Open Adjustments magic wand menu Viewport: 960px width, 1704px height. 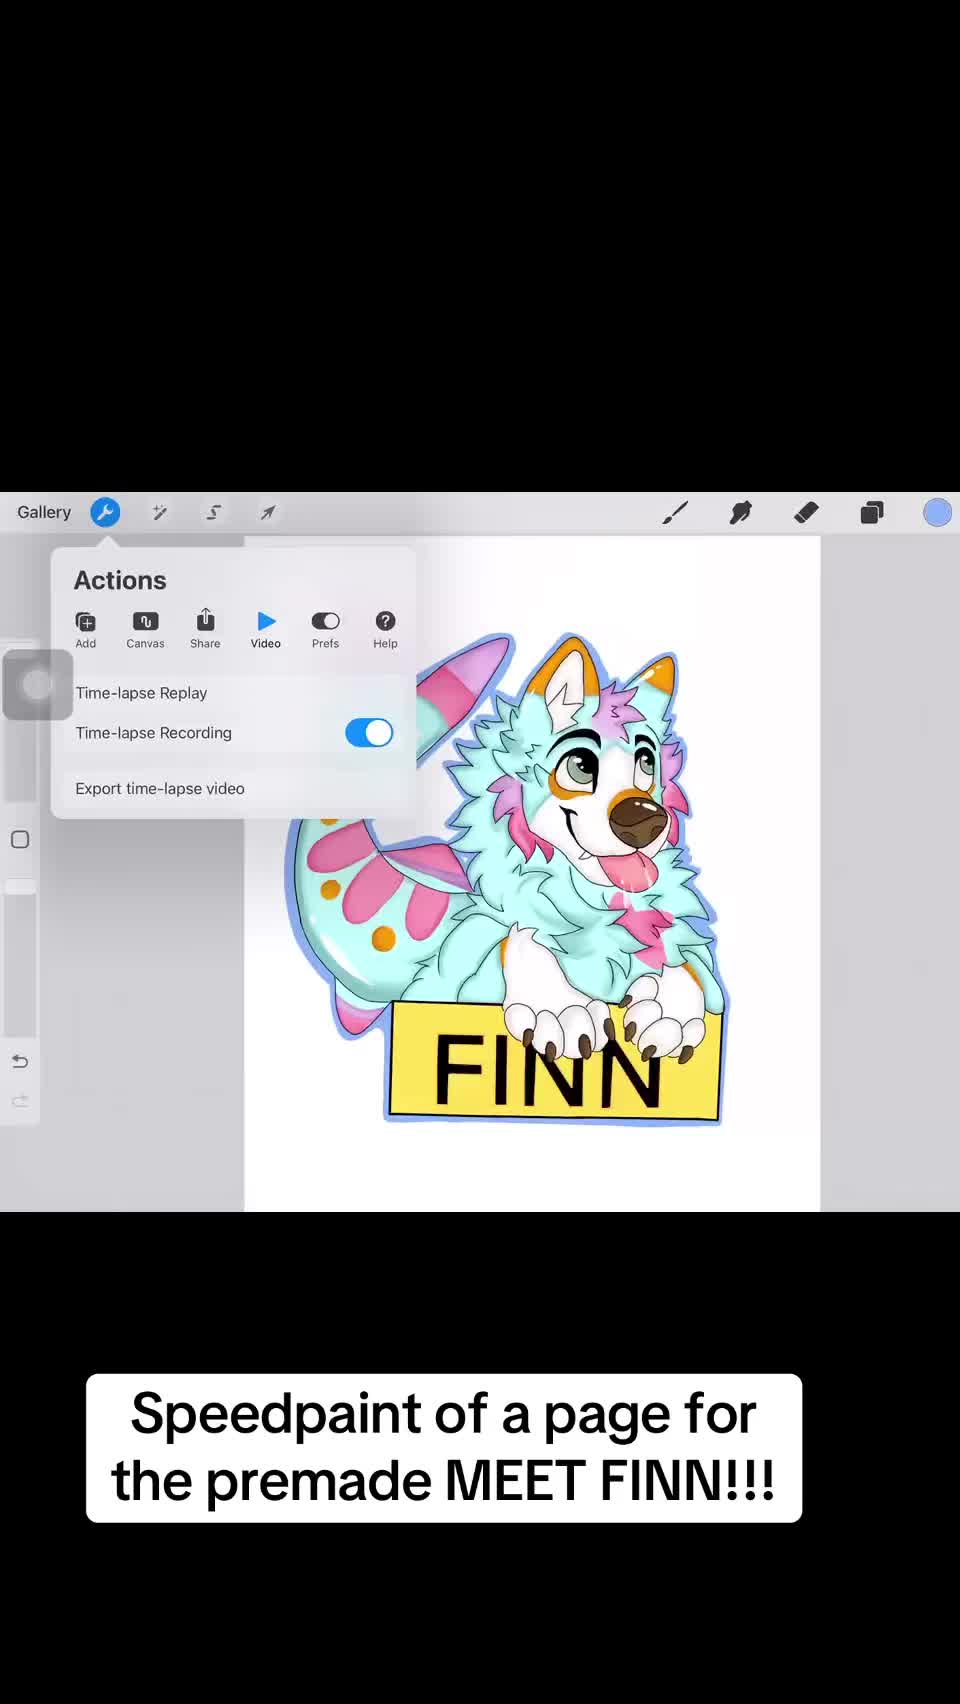coord(159,512)
